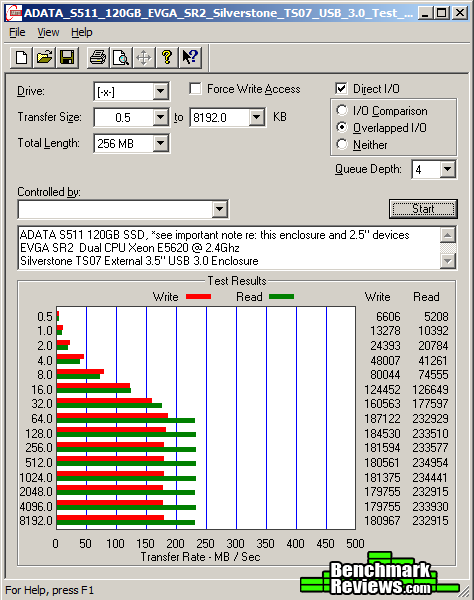Open Print Preview from the toolbar

121,58
